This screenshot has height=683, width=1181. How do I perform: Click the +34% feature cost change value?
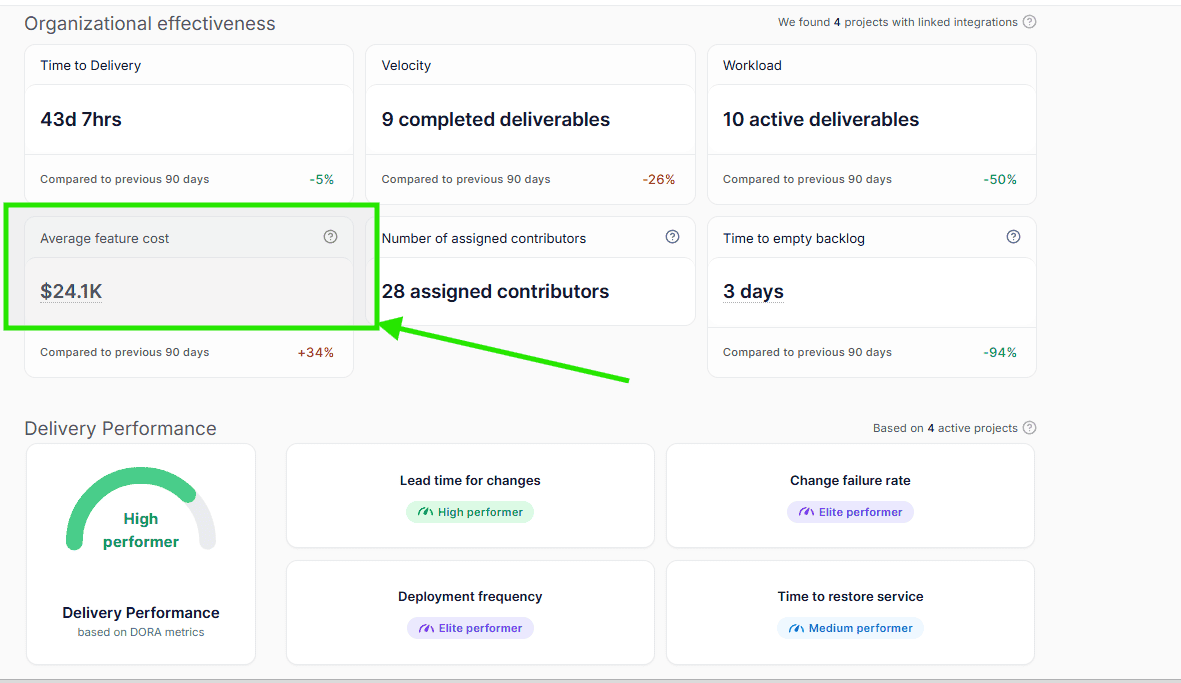coord(316,352)
